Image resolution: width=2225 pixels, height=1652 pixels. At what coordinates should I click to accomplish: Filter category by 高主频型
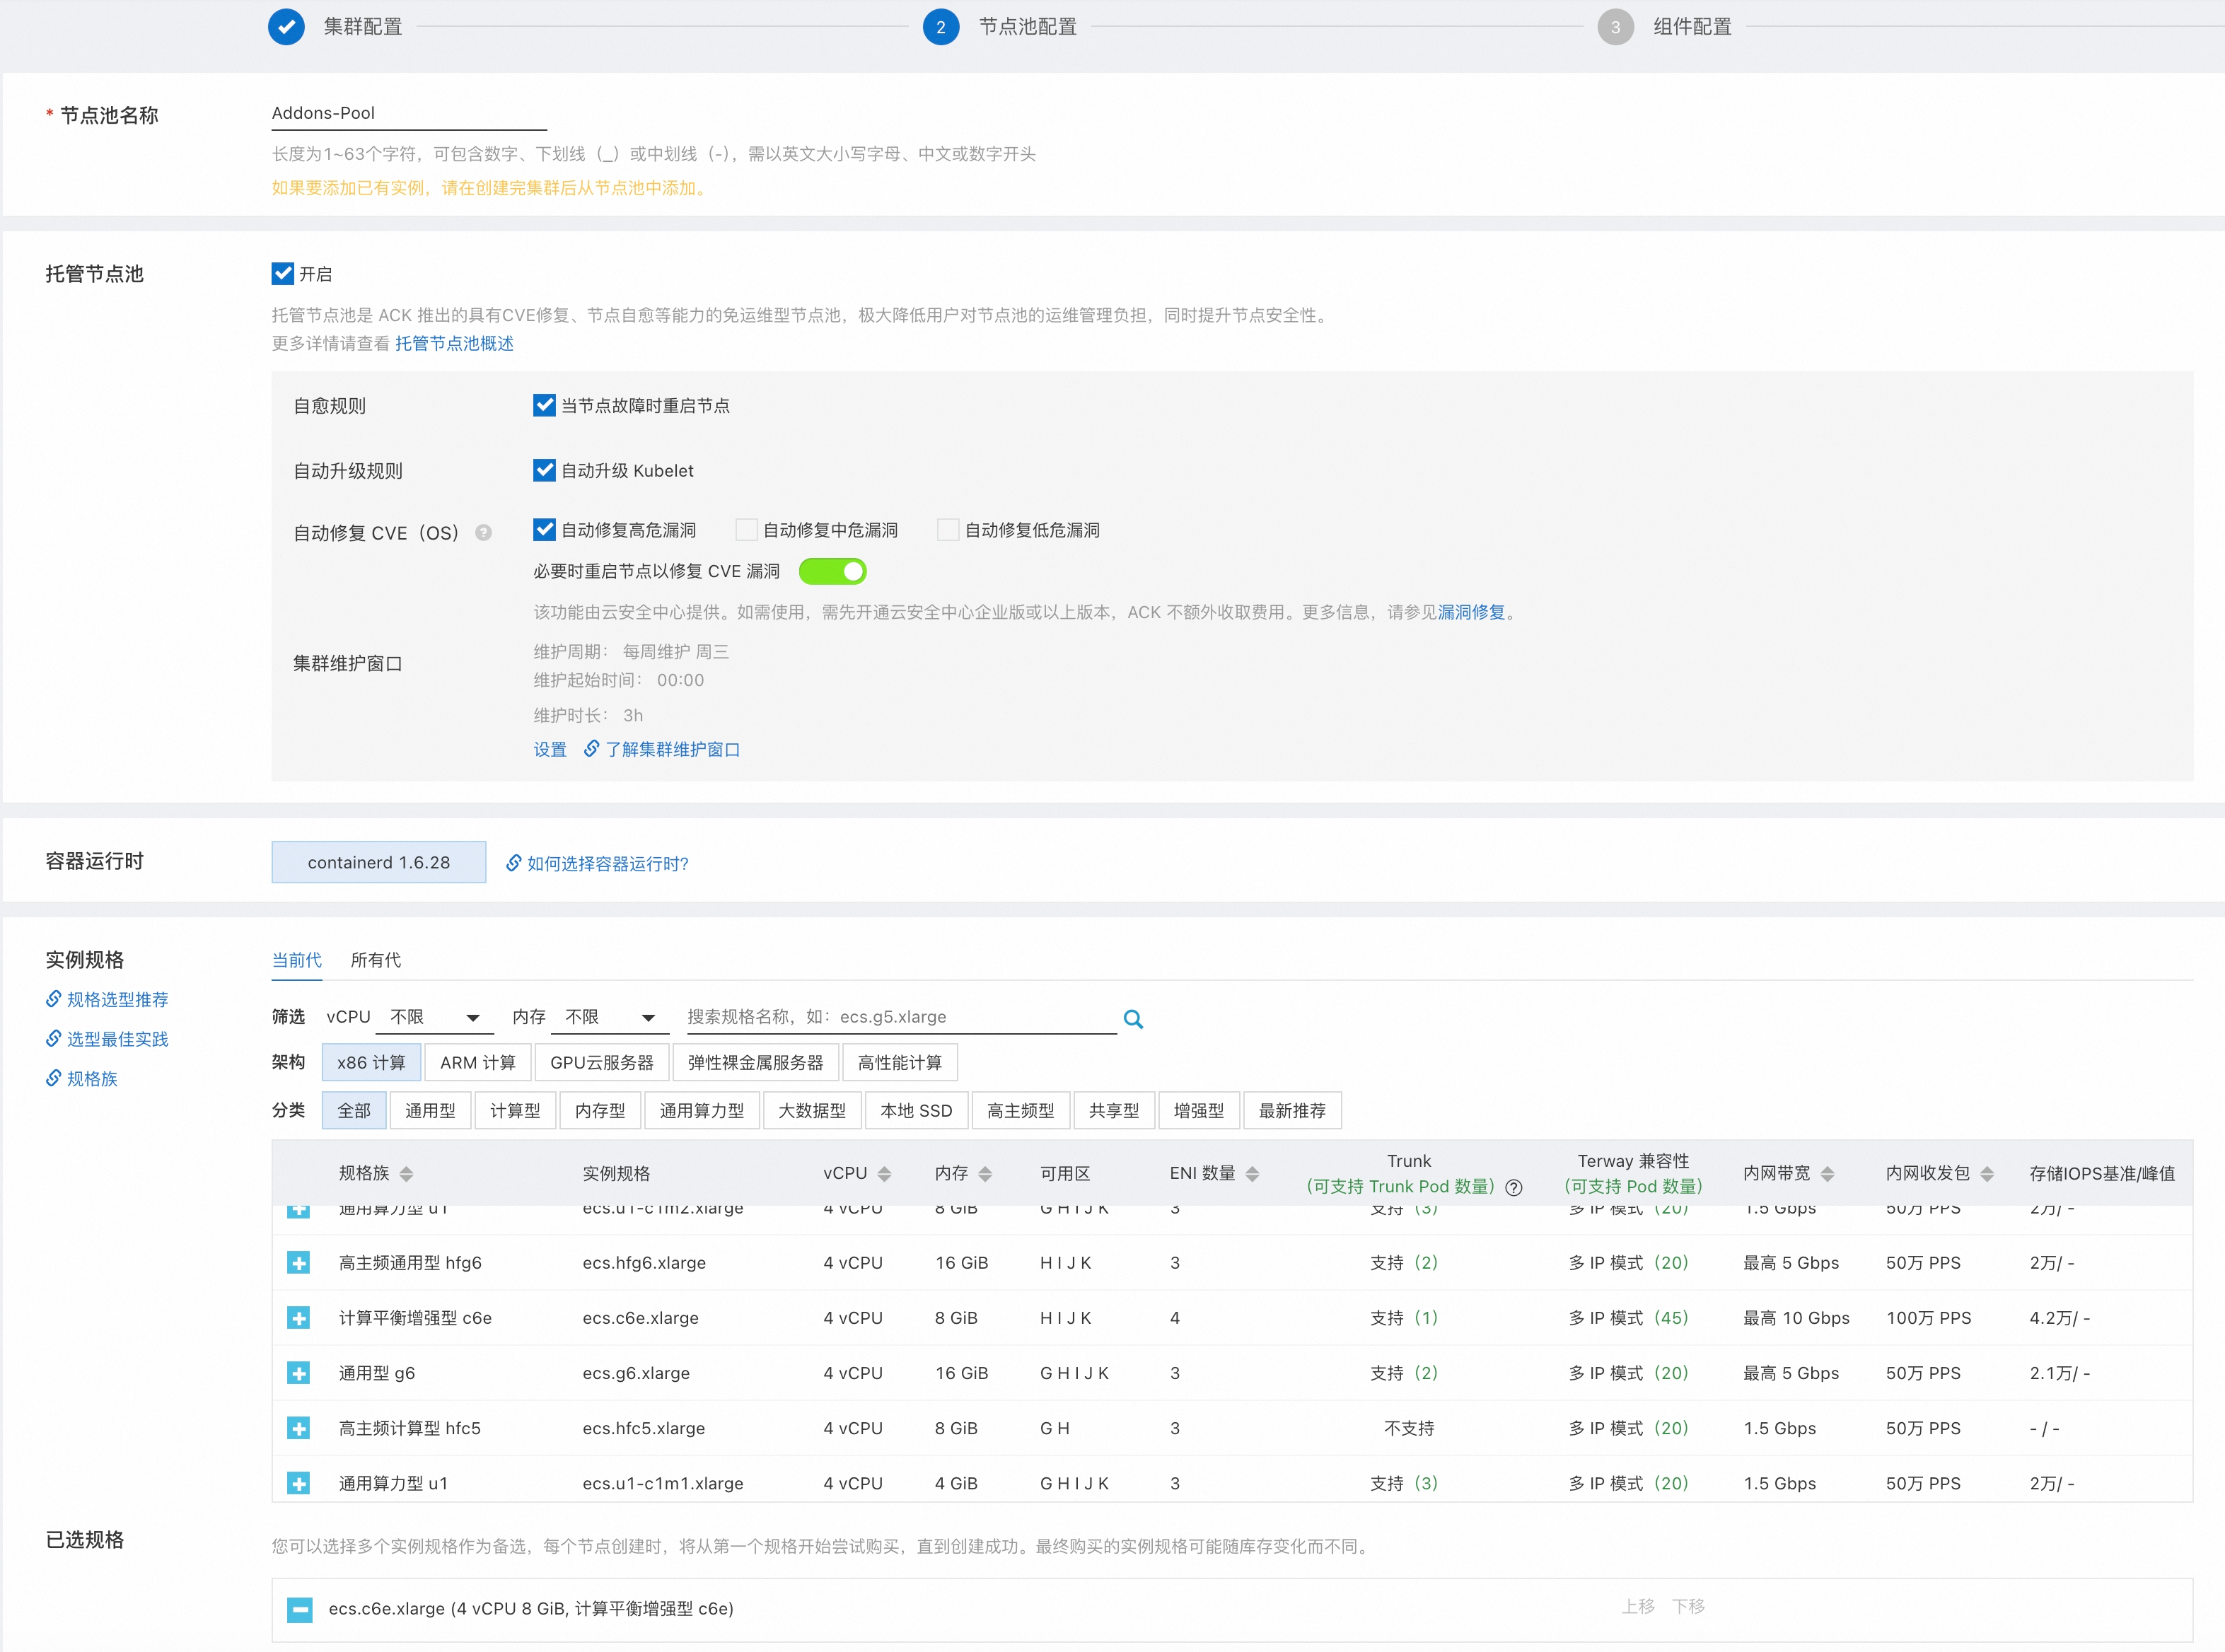click(x=1020, y=1110)
